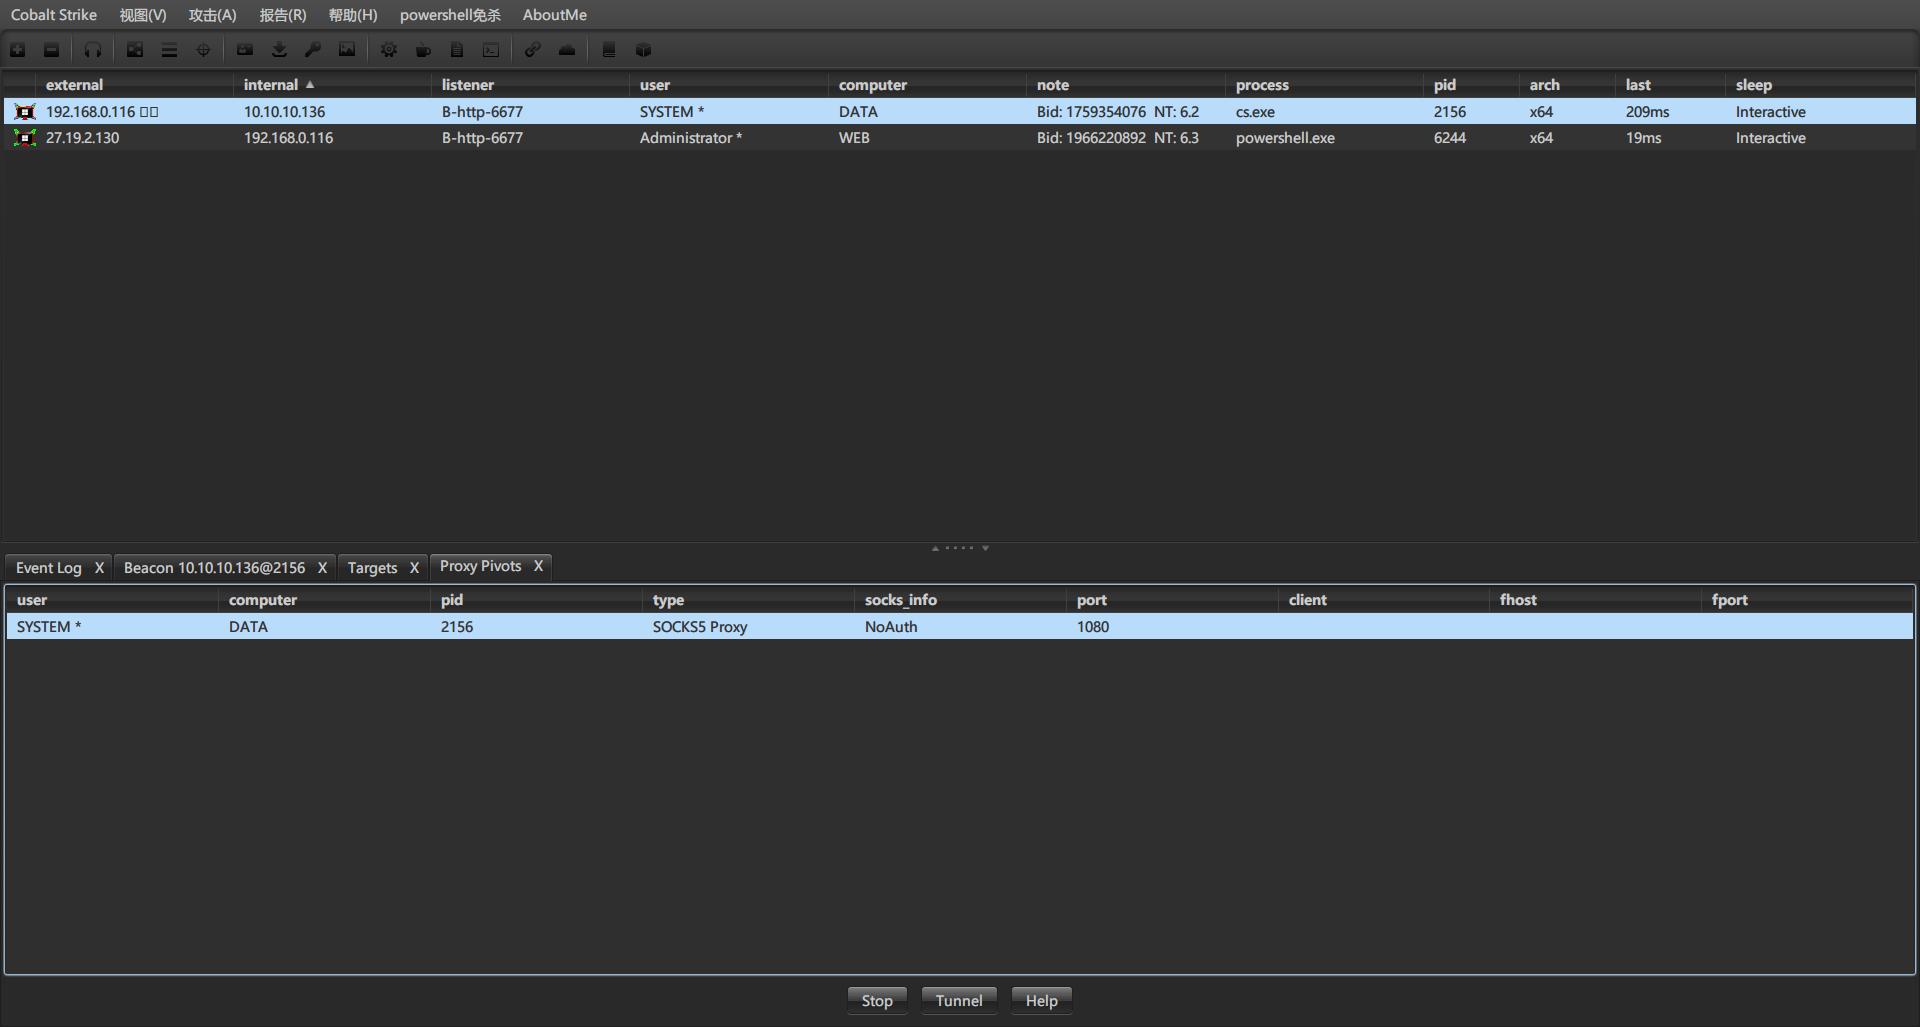Click the book help icon in toolbar
This screenshot has width=1920, height=1027.
point(609,50)
